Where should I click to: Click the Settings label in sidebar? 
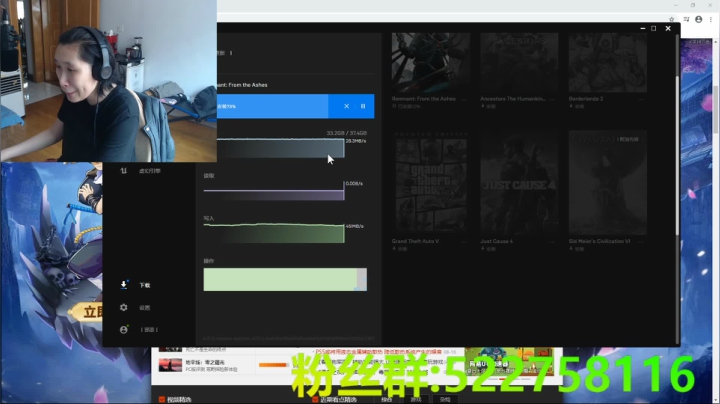click(145, 308)
